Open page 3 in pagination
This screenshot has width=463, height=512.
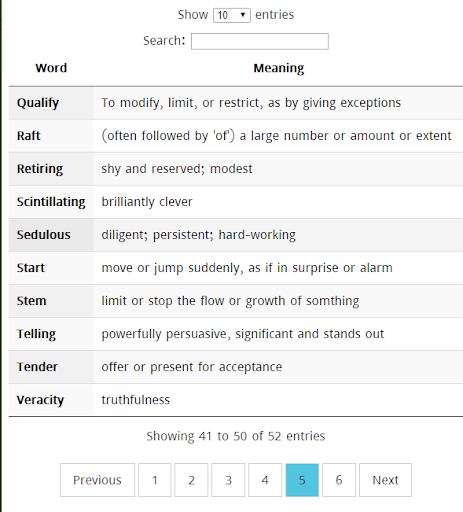pos(228,480)
